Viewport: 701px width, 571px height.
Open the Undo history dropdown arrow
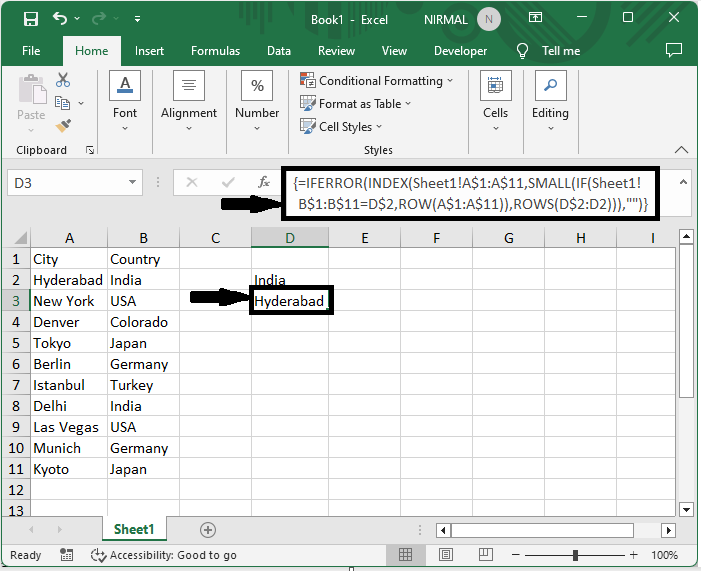tap(77, 19)
